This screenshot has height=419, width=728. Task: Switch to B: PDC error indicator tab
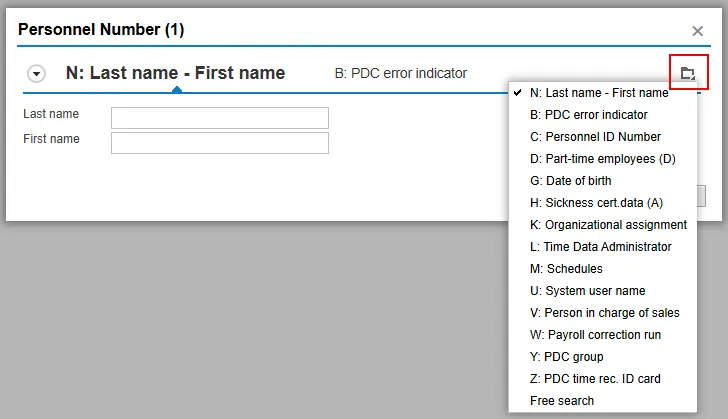(x=400, y=73)
